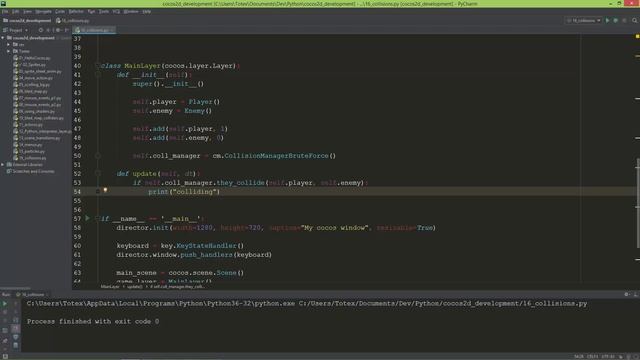Click the scroll-from-source target icon in the Project panel
The height and width of the screenshot is (360, 640).
(x=40, y=30)
